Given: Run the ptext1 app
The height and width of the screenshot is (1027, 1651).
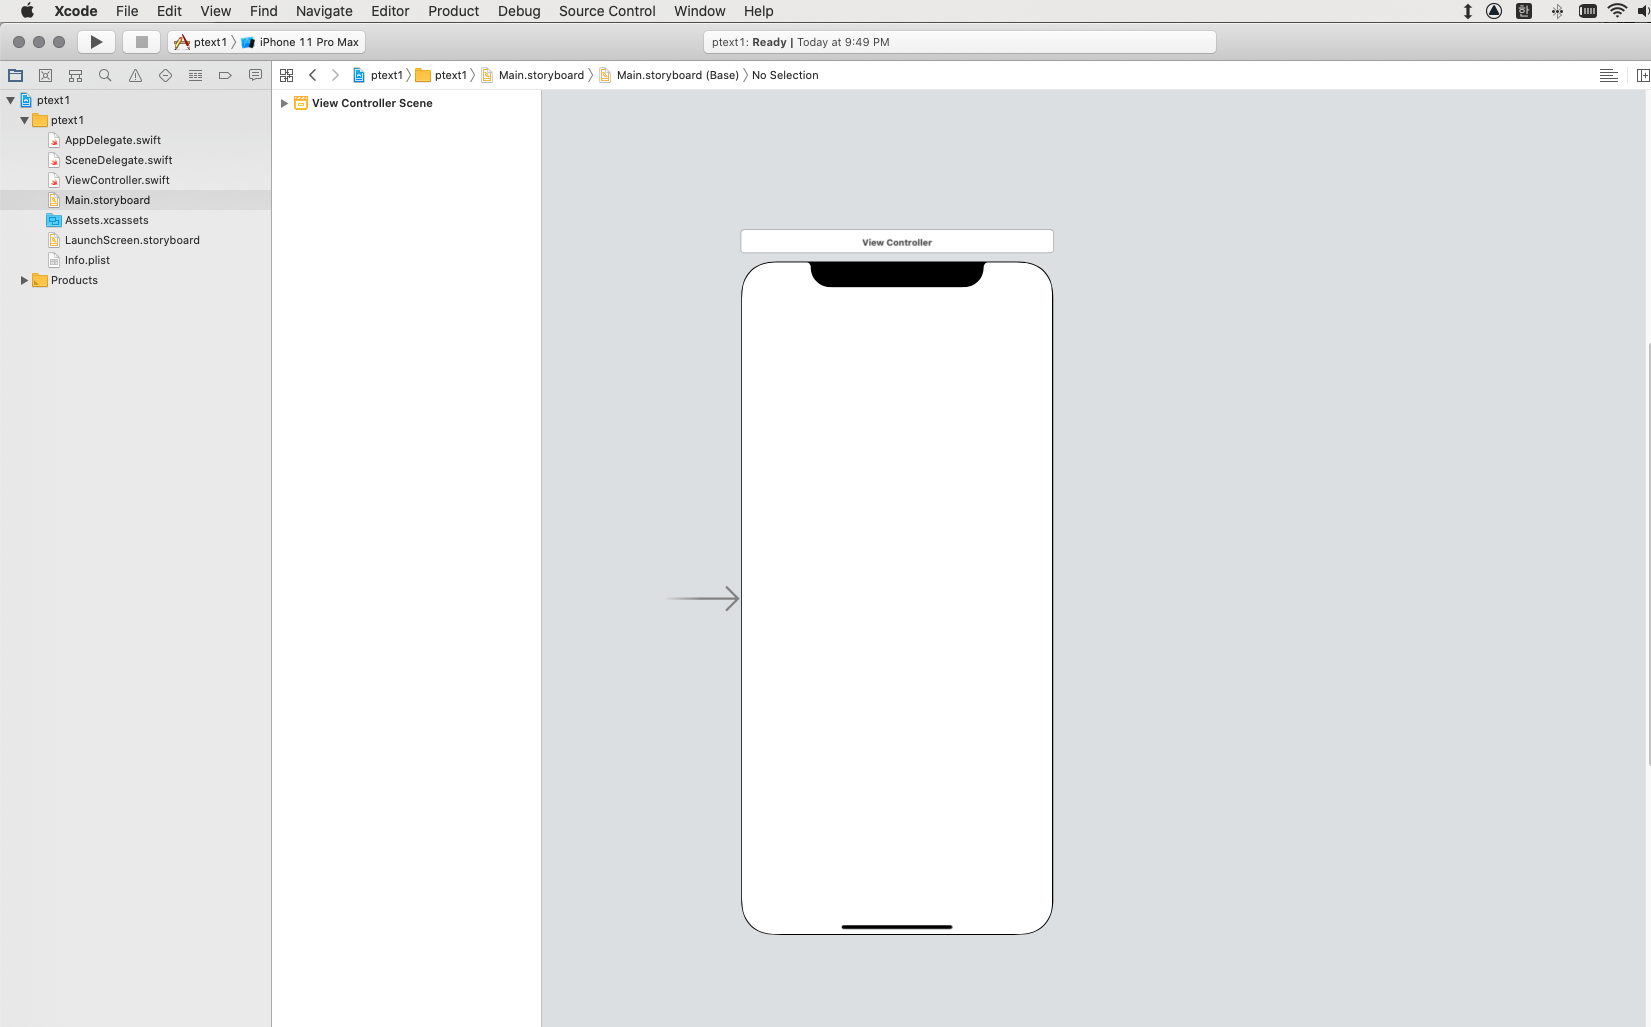Looking at the screenshot, I should pos(96,42).
